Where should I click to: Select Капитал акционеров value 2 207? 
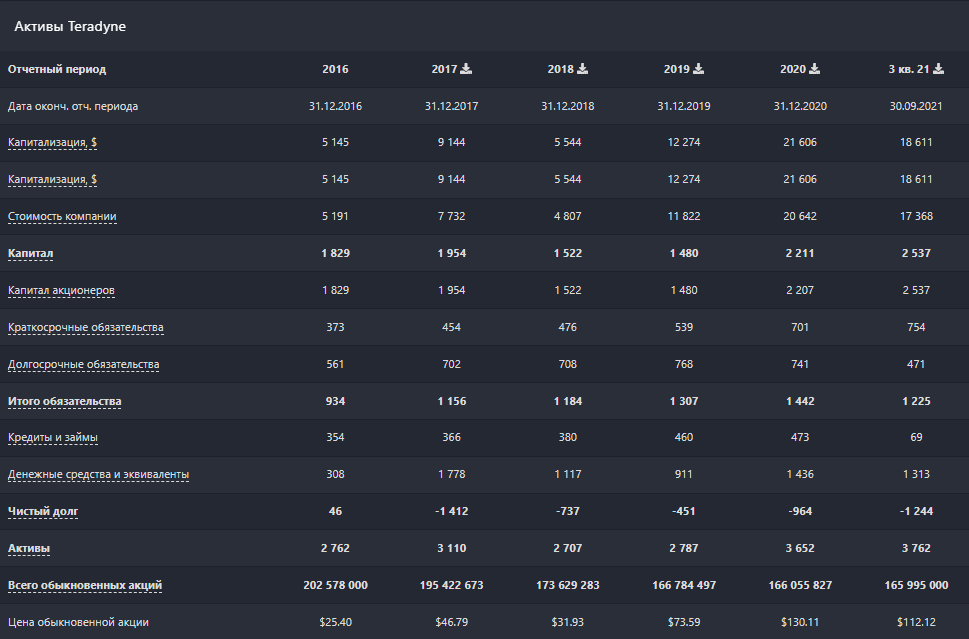pos(800,290)
